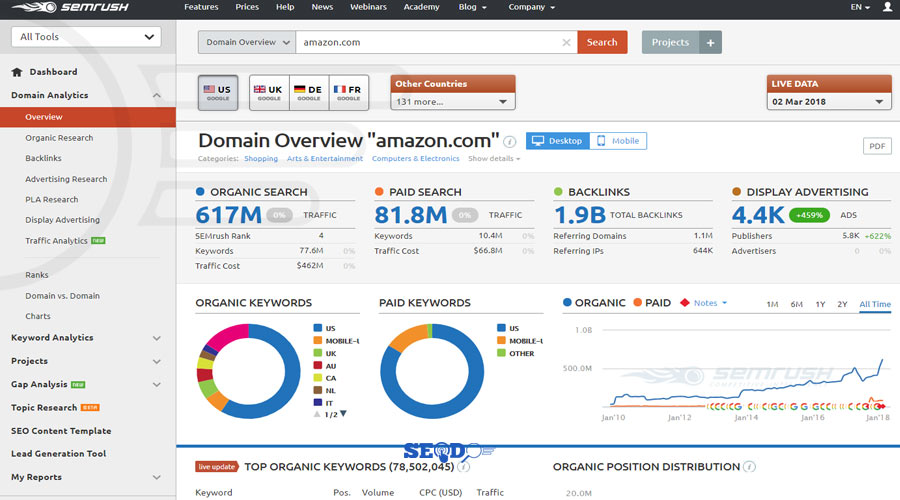Viewport: 900px width, 500px height.
Task: Click the Projects button
Action: coord(670,42)
